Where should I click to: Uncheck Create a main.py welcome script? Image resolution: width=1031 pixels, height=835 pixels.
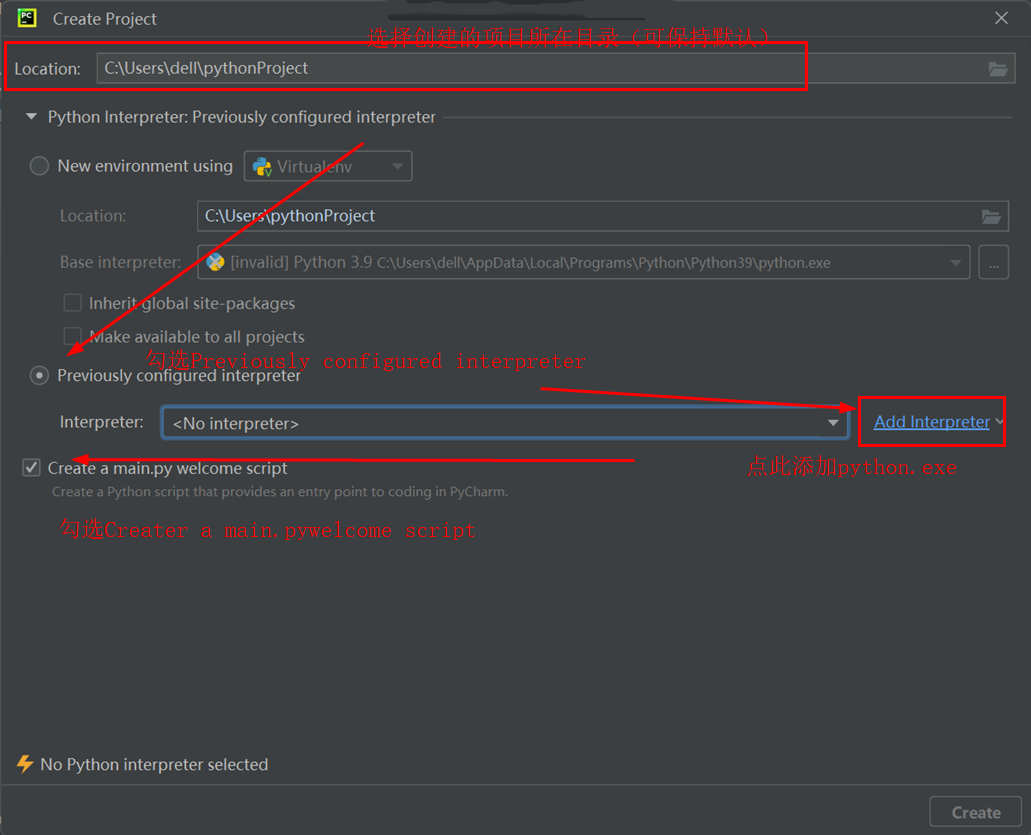(32, 467)
